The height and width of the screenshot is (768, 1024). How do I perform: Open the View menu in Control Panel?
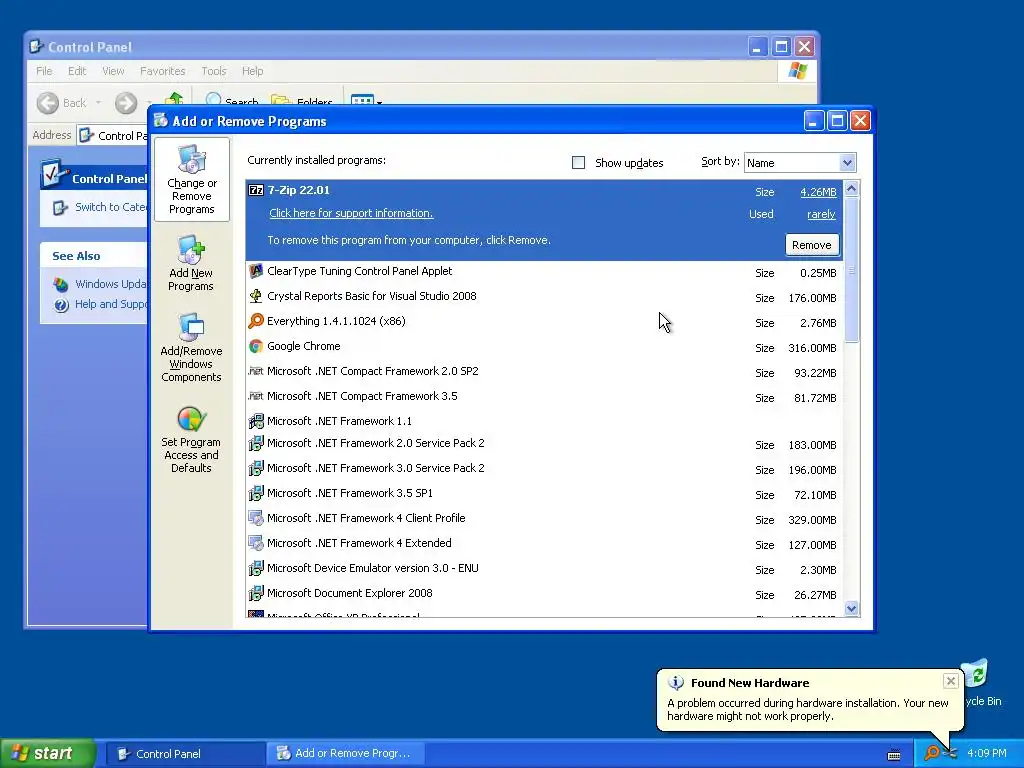pos(113,71)
